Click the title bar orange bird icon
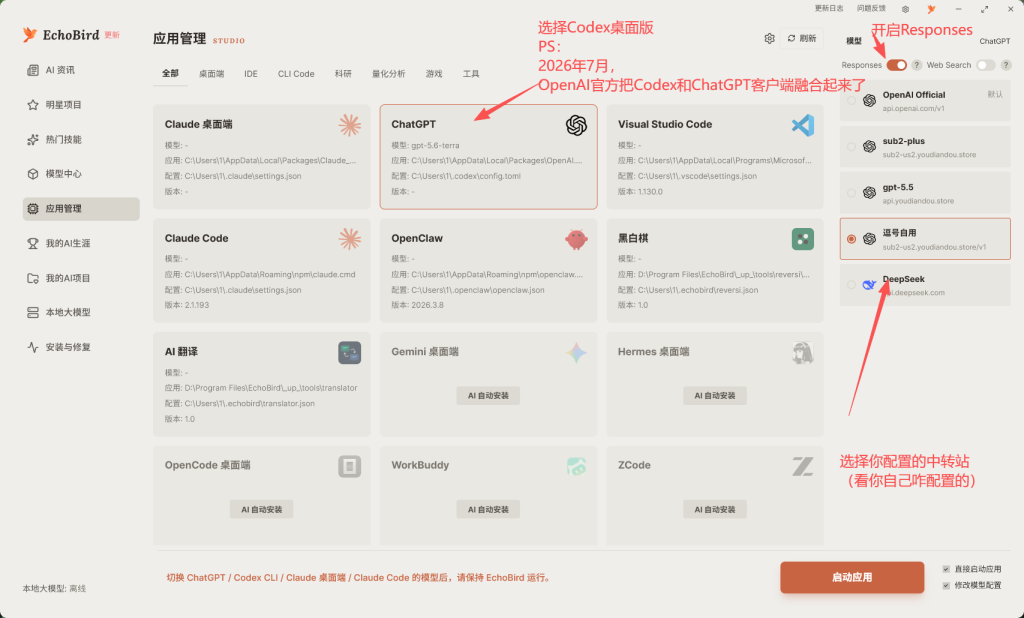The image size is (1024, 618). pos(931,9)
